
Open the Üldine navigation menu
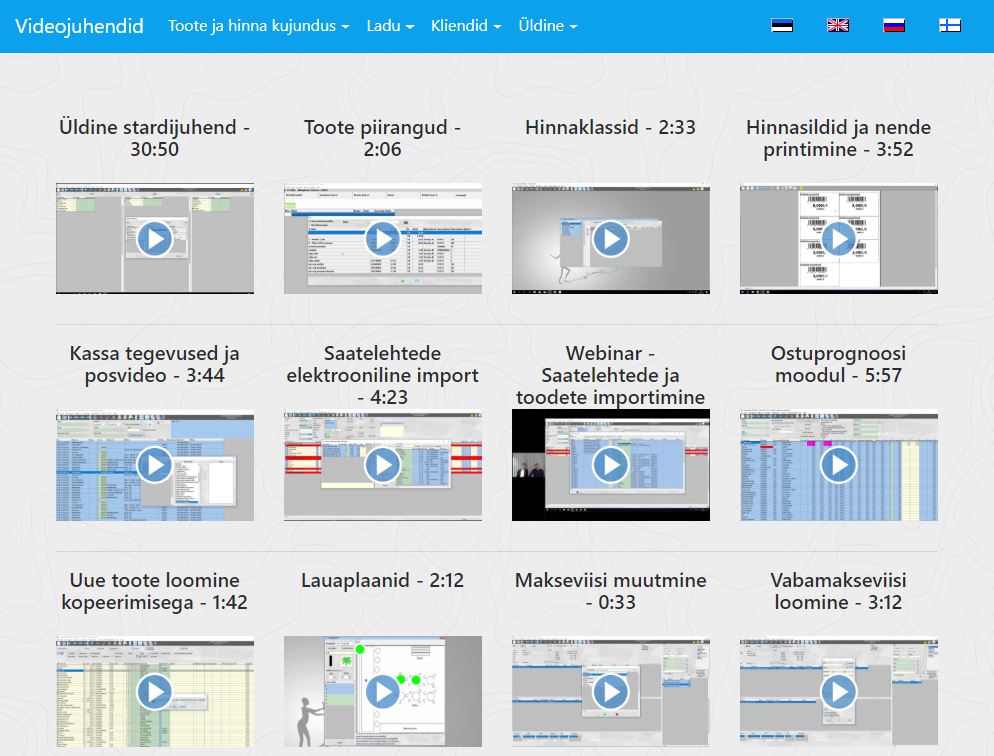point(547,26)
